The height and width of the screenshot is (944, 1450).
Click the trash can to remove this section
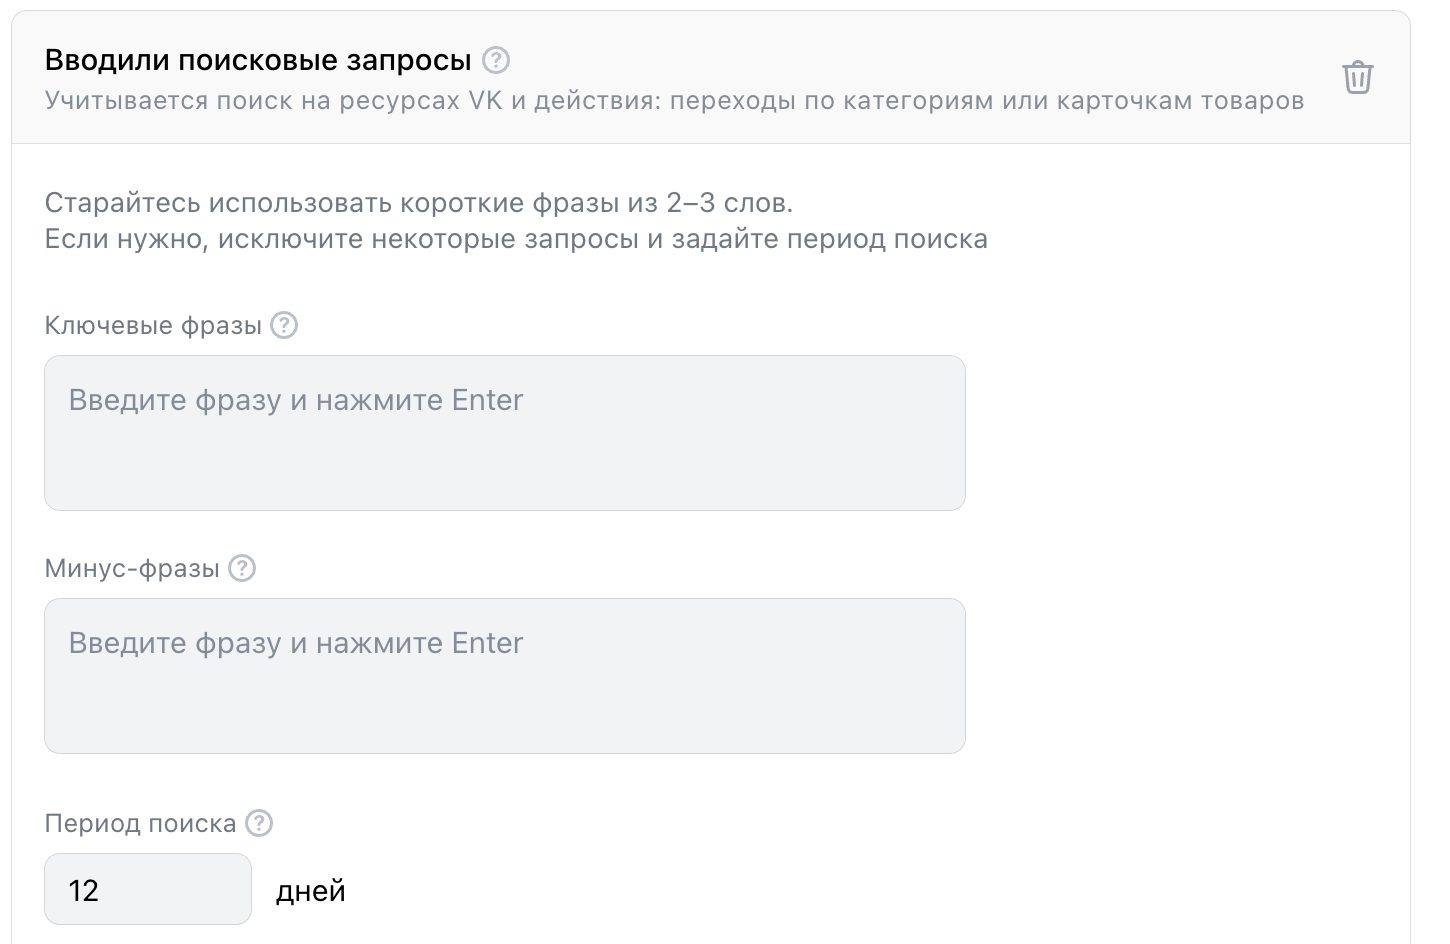1358,77
